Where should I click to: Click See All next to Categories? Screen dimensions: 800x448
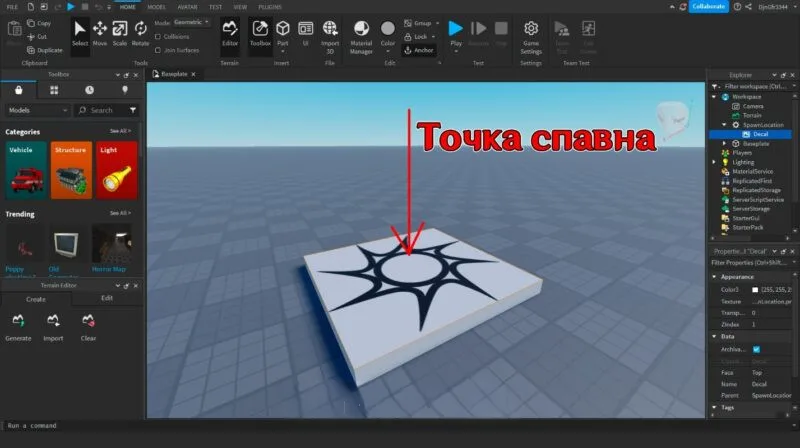(120, 131)
